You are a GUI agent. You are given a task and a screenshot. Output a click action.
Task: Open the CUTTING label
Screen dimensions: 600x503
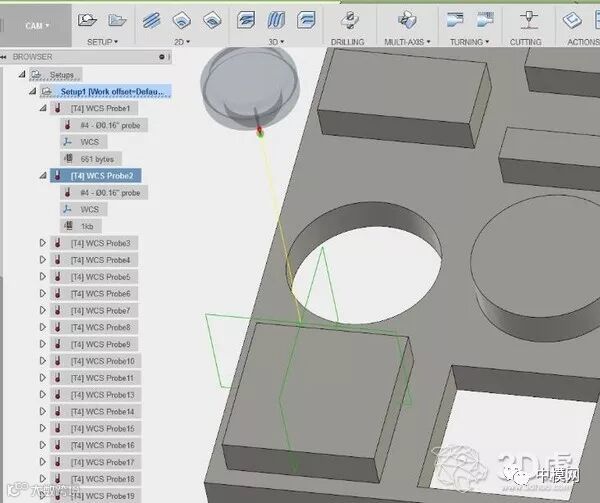[x=525, y=42]
